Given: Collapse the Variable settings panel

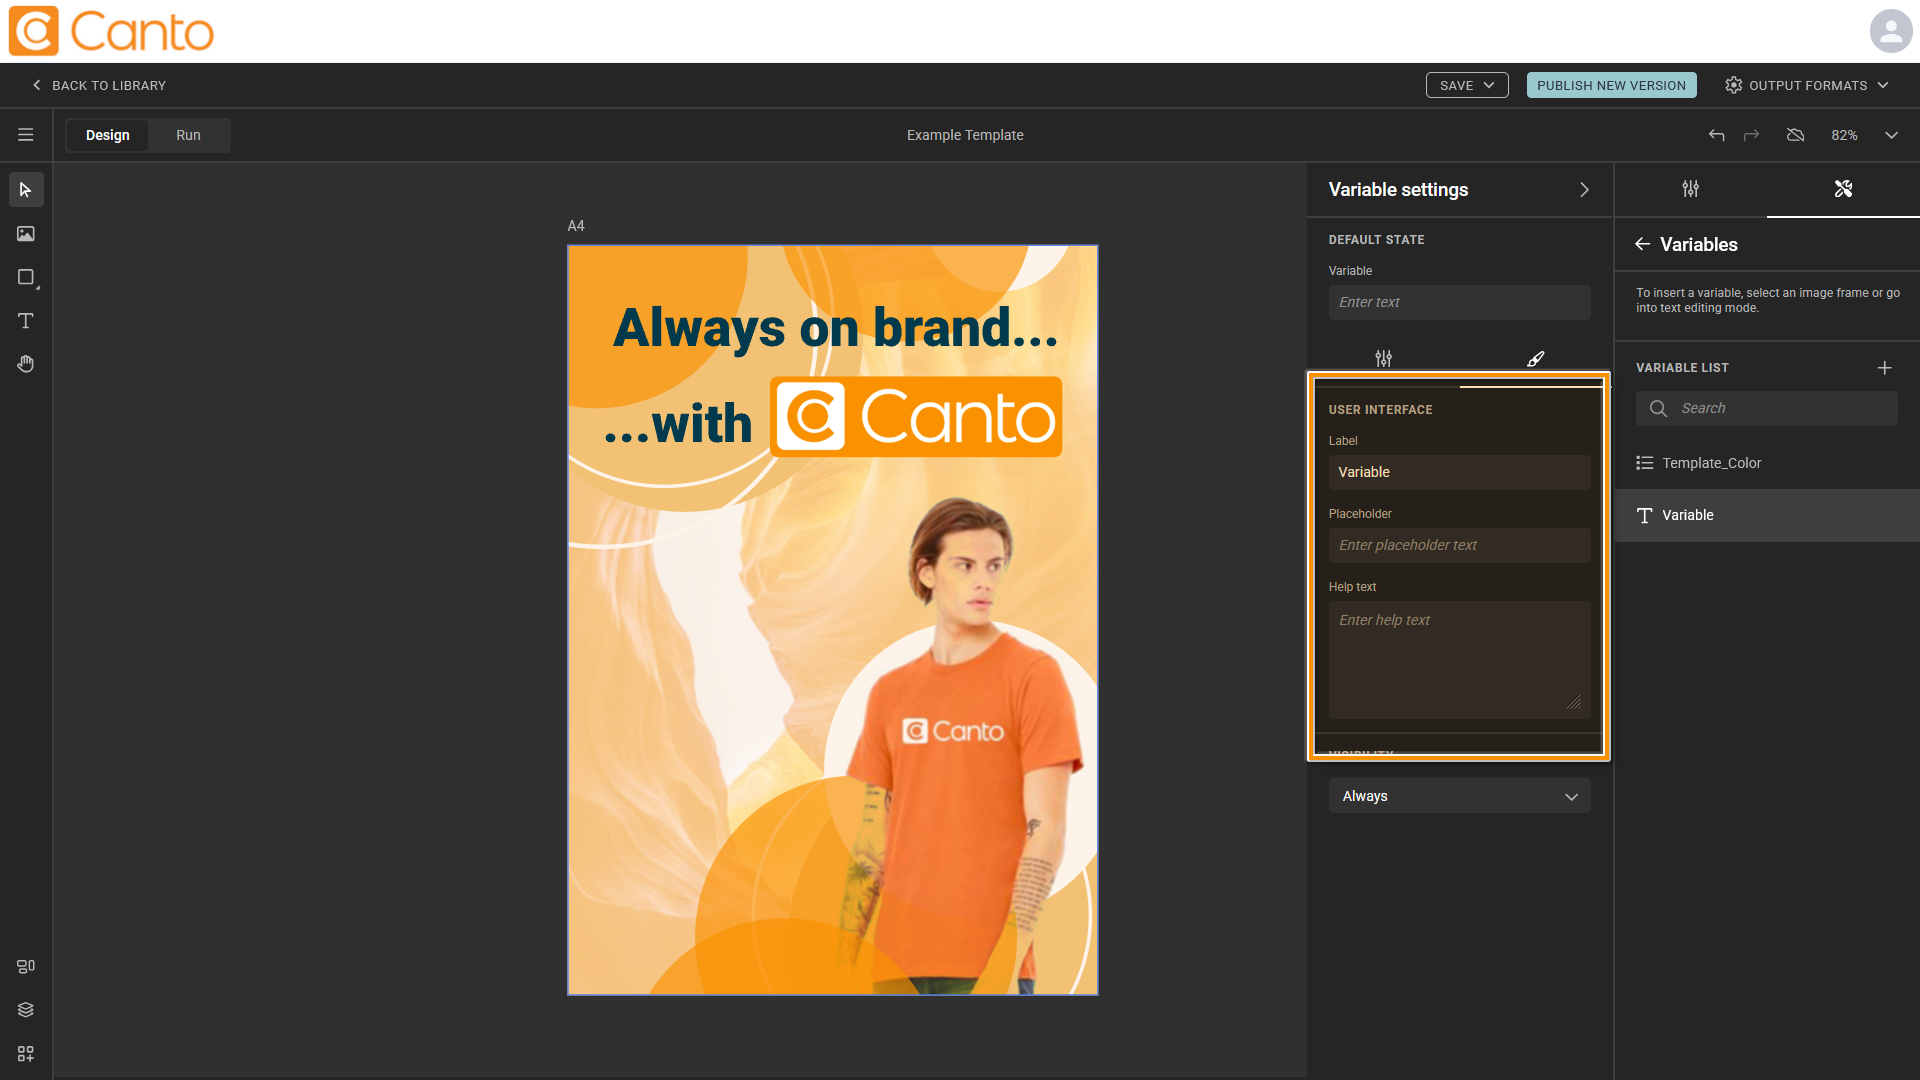Looking at the screenshot, I should click(x=1584, y=190).
